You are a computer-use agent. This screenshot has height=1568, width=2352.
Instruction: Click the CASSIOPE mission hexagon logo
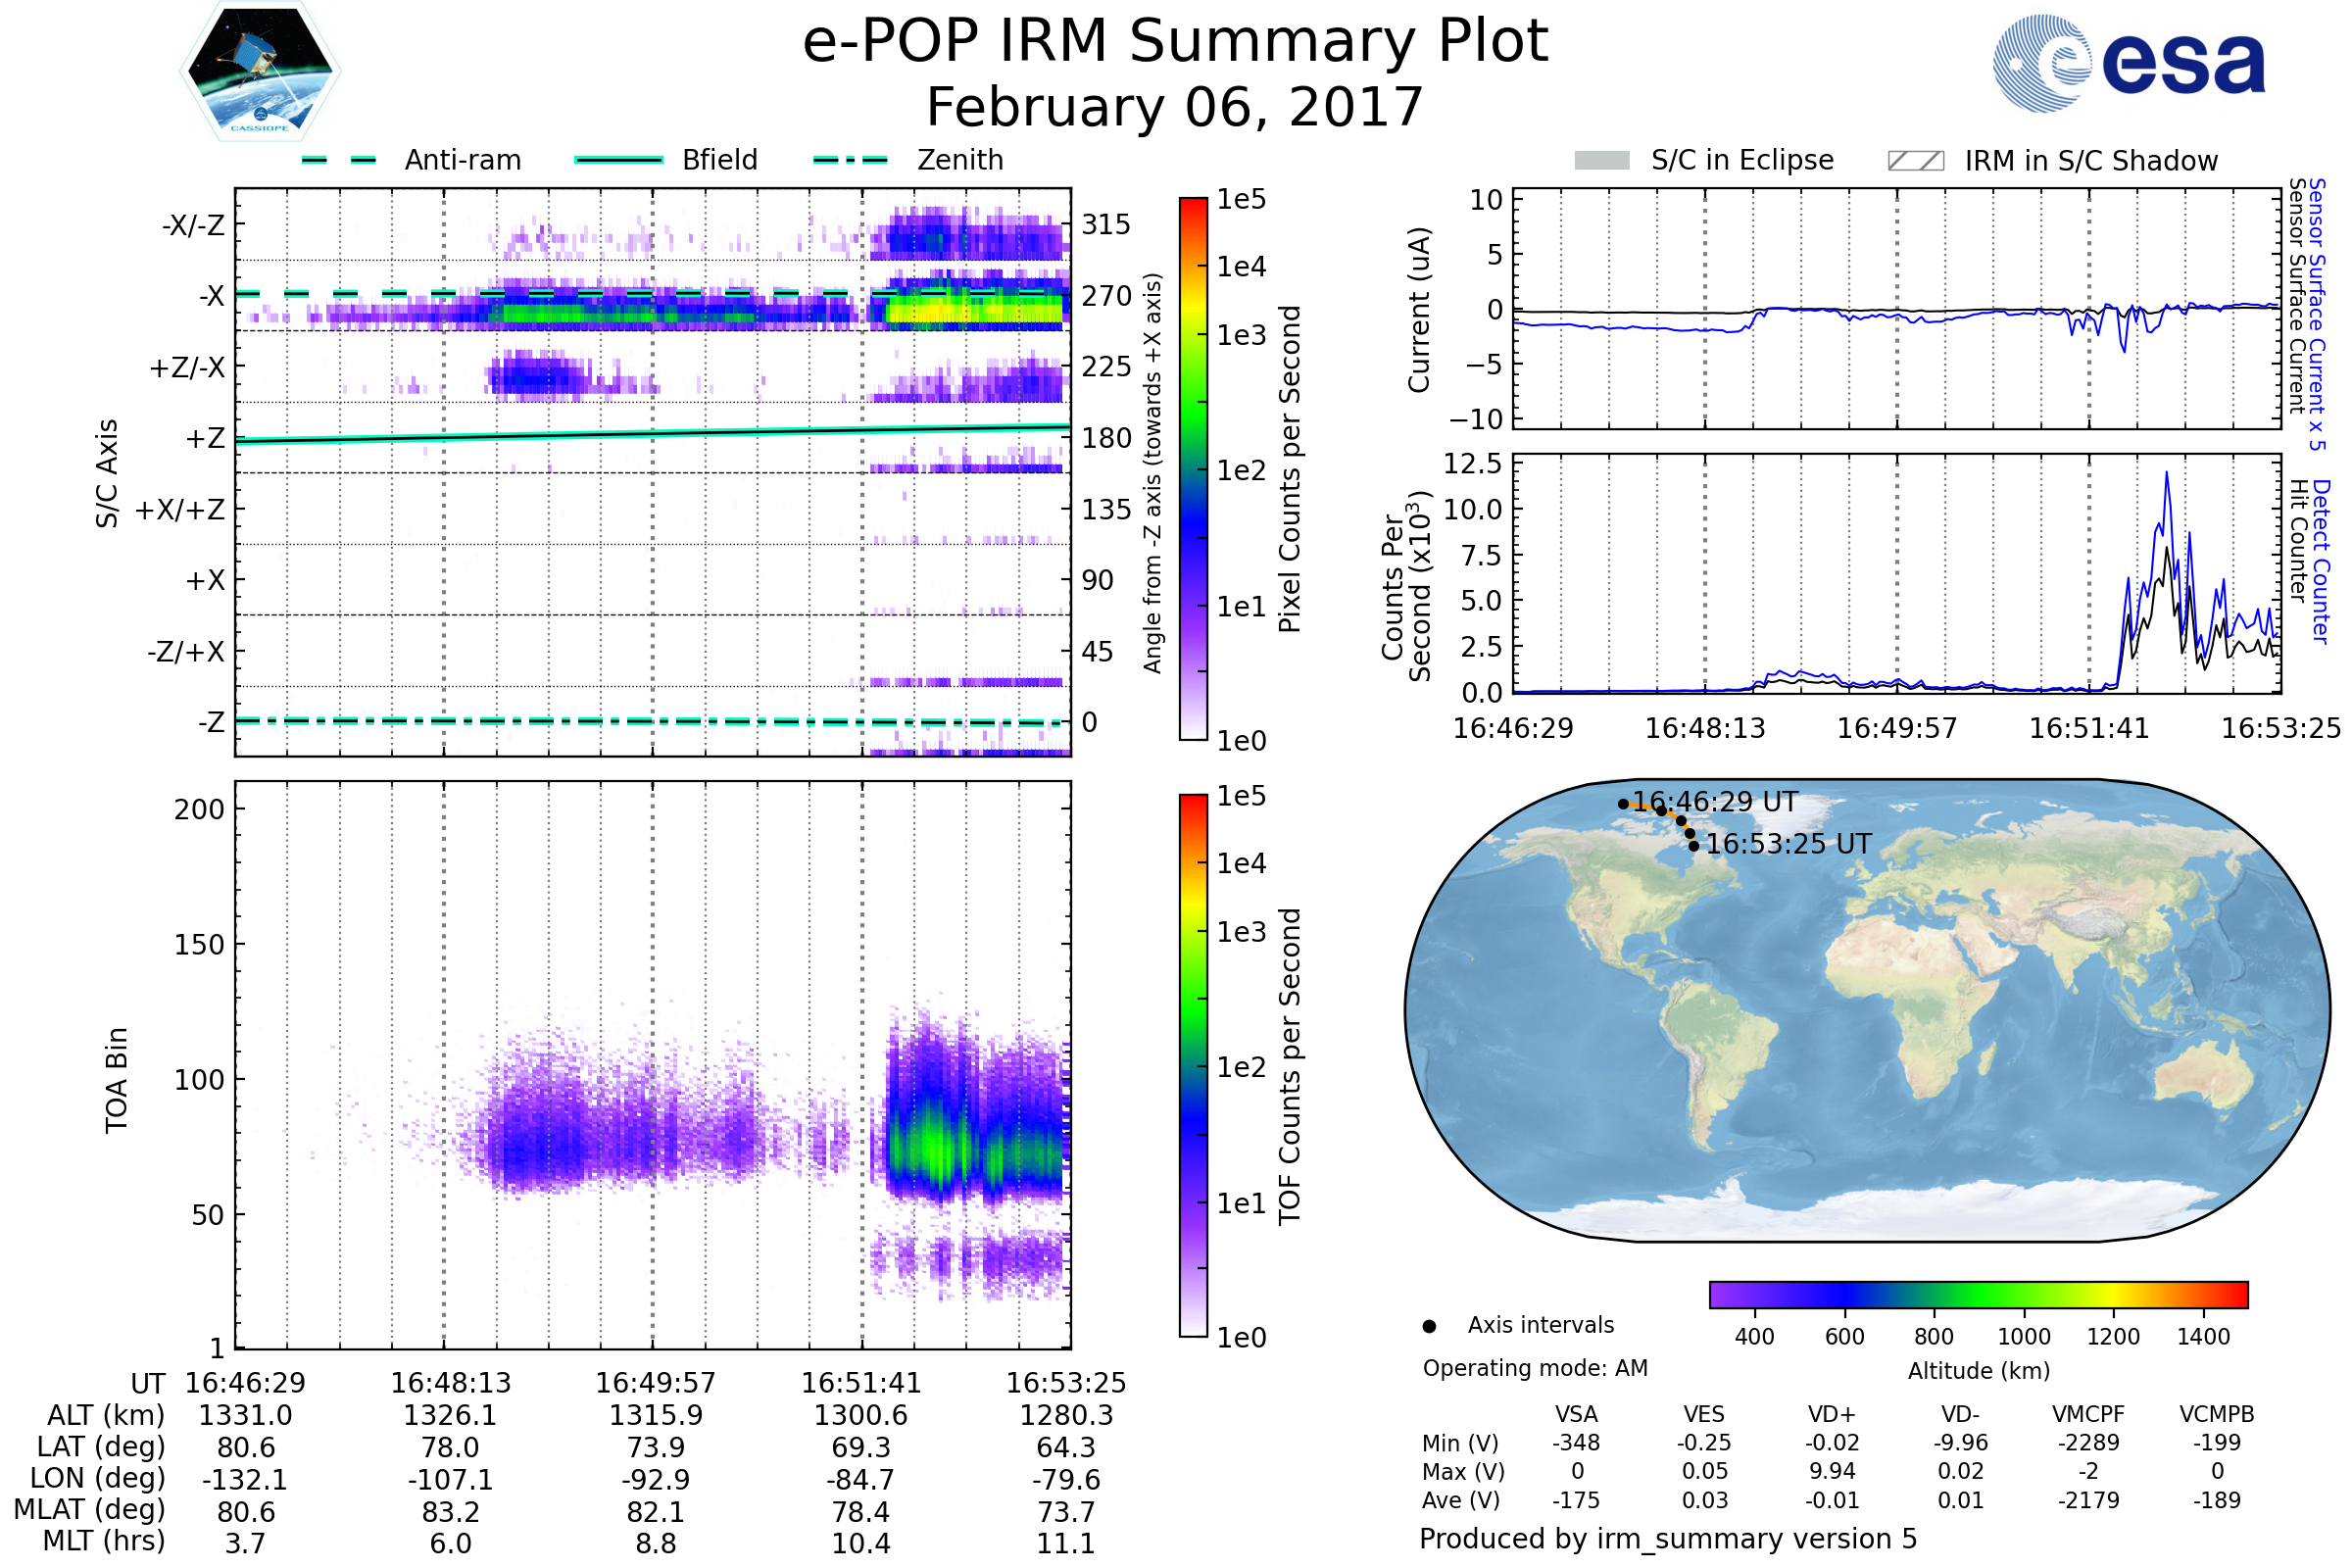(x=260, y=72)
